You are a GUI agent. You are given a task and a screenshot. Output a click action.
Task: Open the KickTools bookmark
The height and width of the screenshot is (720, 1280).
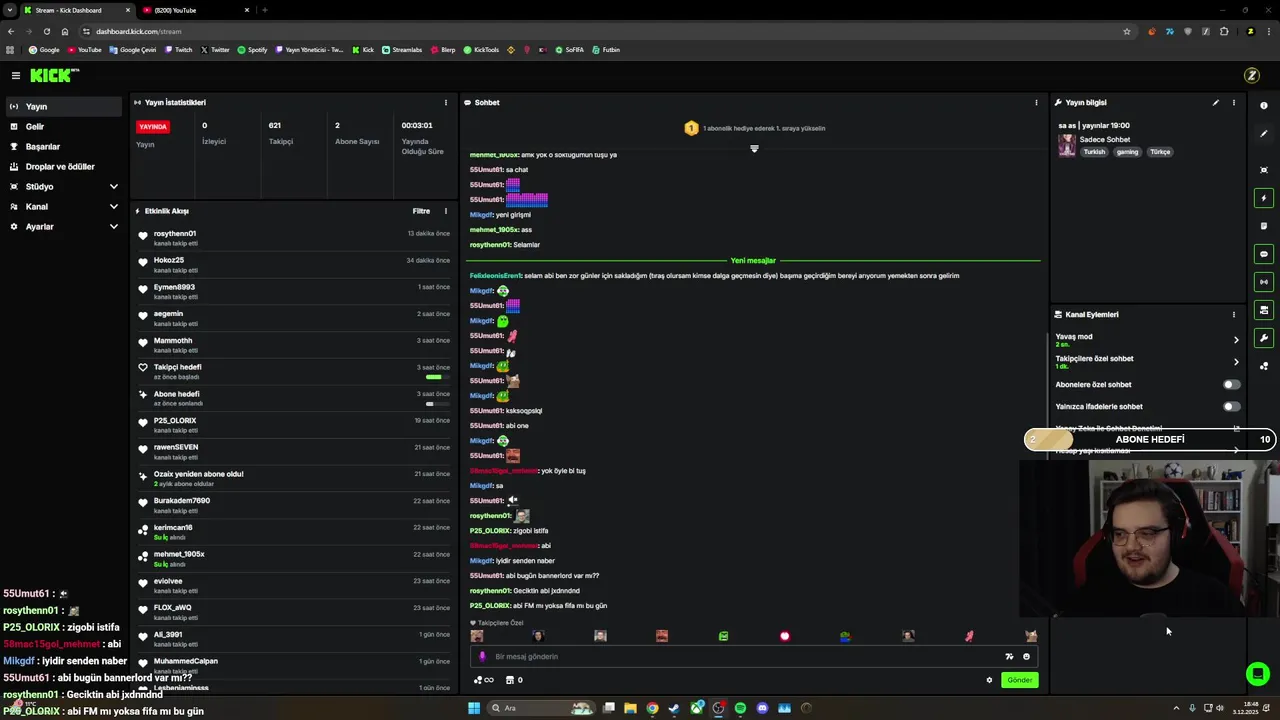(x=481, y=49)
